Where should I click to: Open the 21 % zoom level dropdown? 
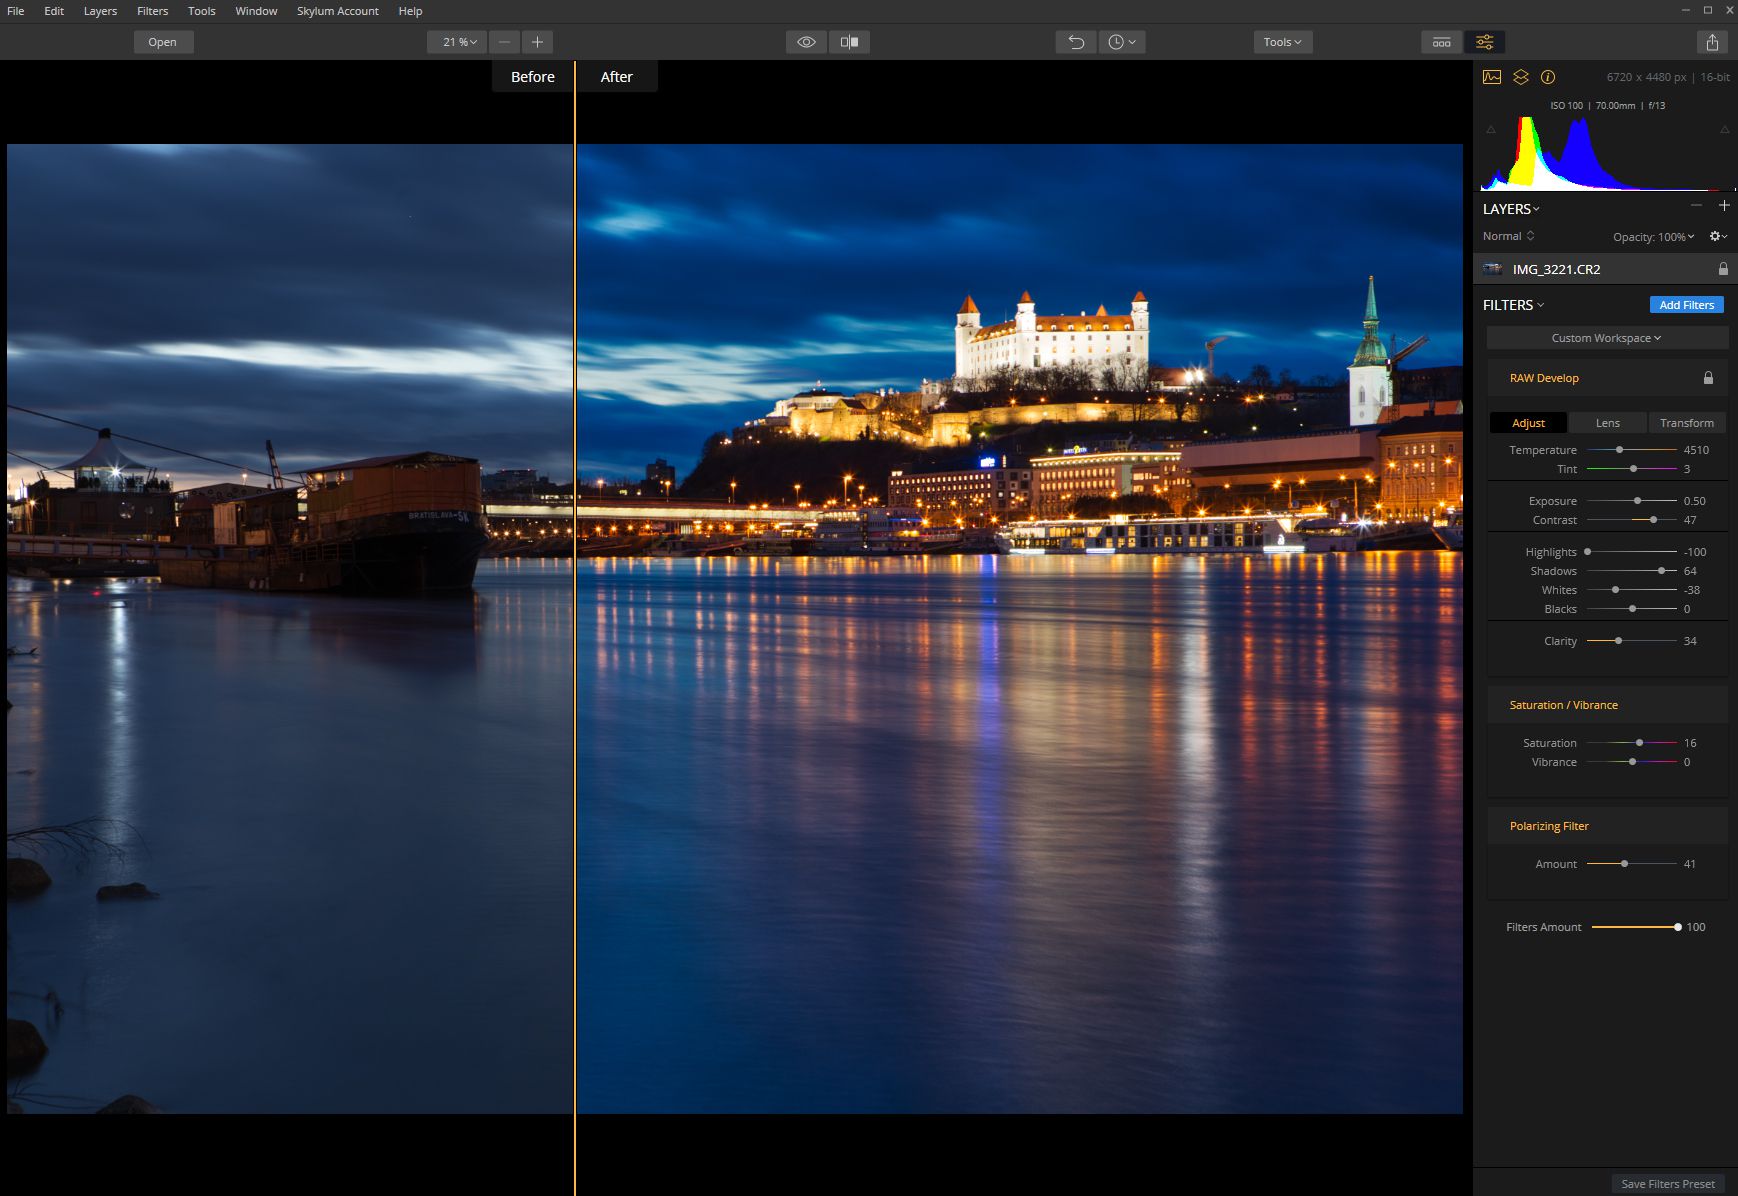coord(458,42)
